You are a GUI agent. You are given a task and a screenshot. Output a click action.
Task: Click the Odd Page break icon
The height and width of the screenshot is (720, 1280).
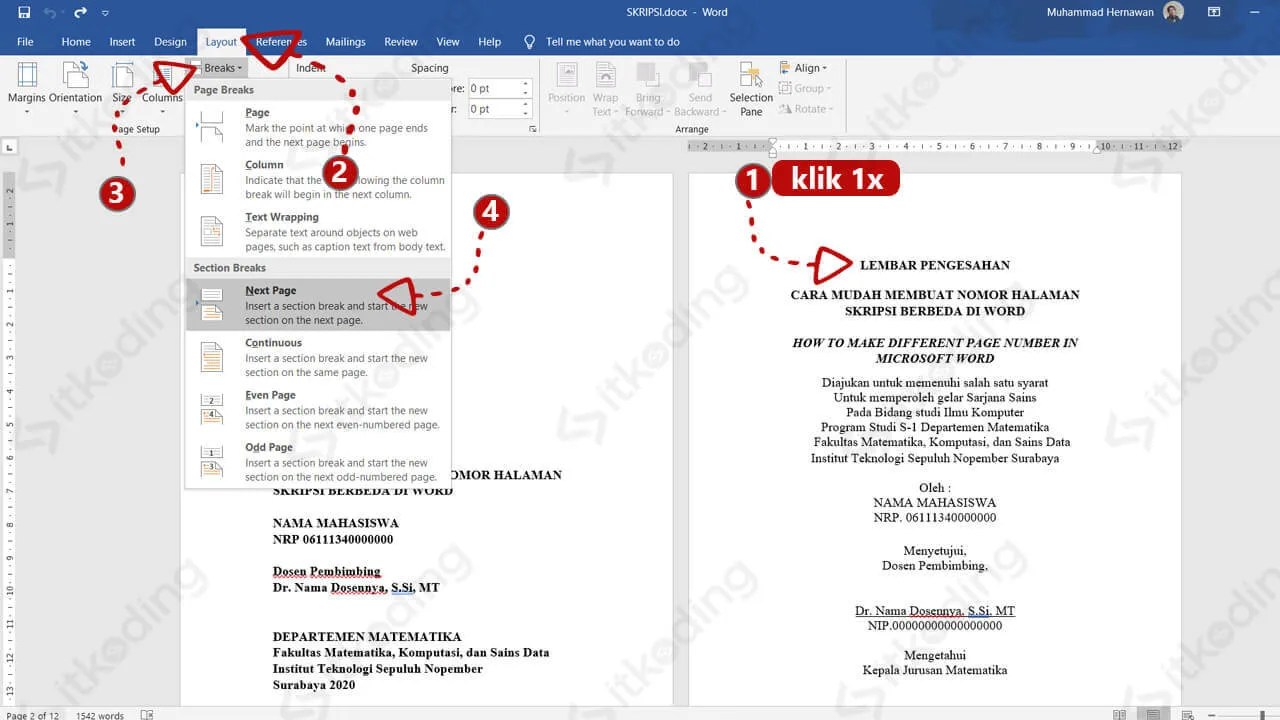pos(211,461)
